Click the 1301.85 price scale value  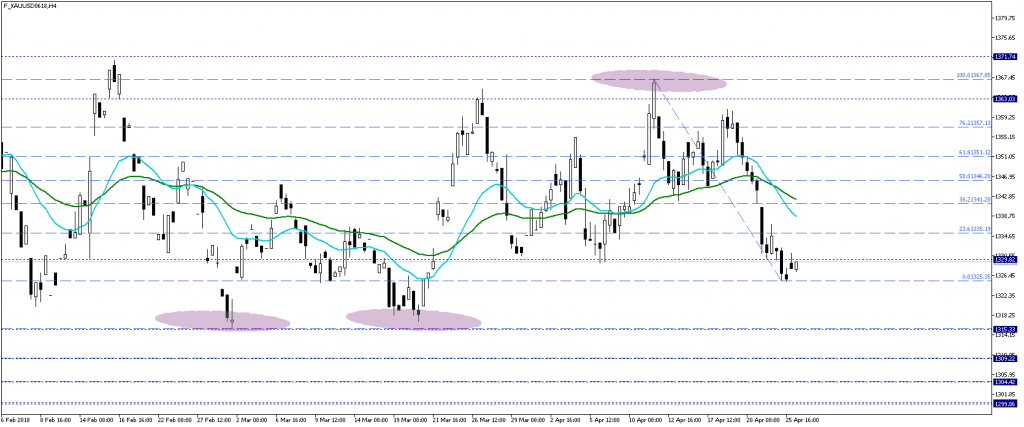coord(1006,395)
